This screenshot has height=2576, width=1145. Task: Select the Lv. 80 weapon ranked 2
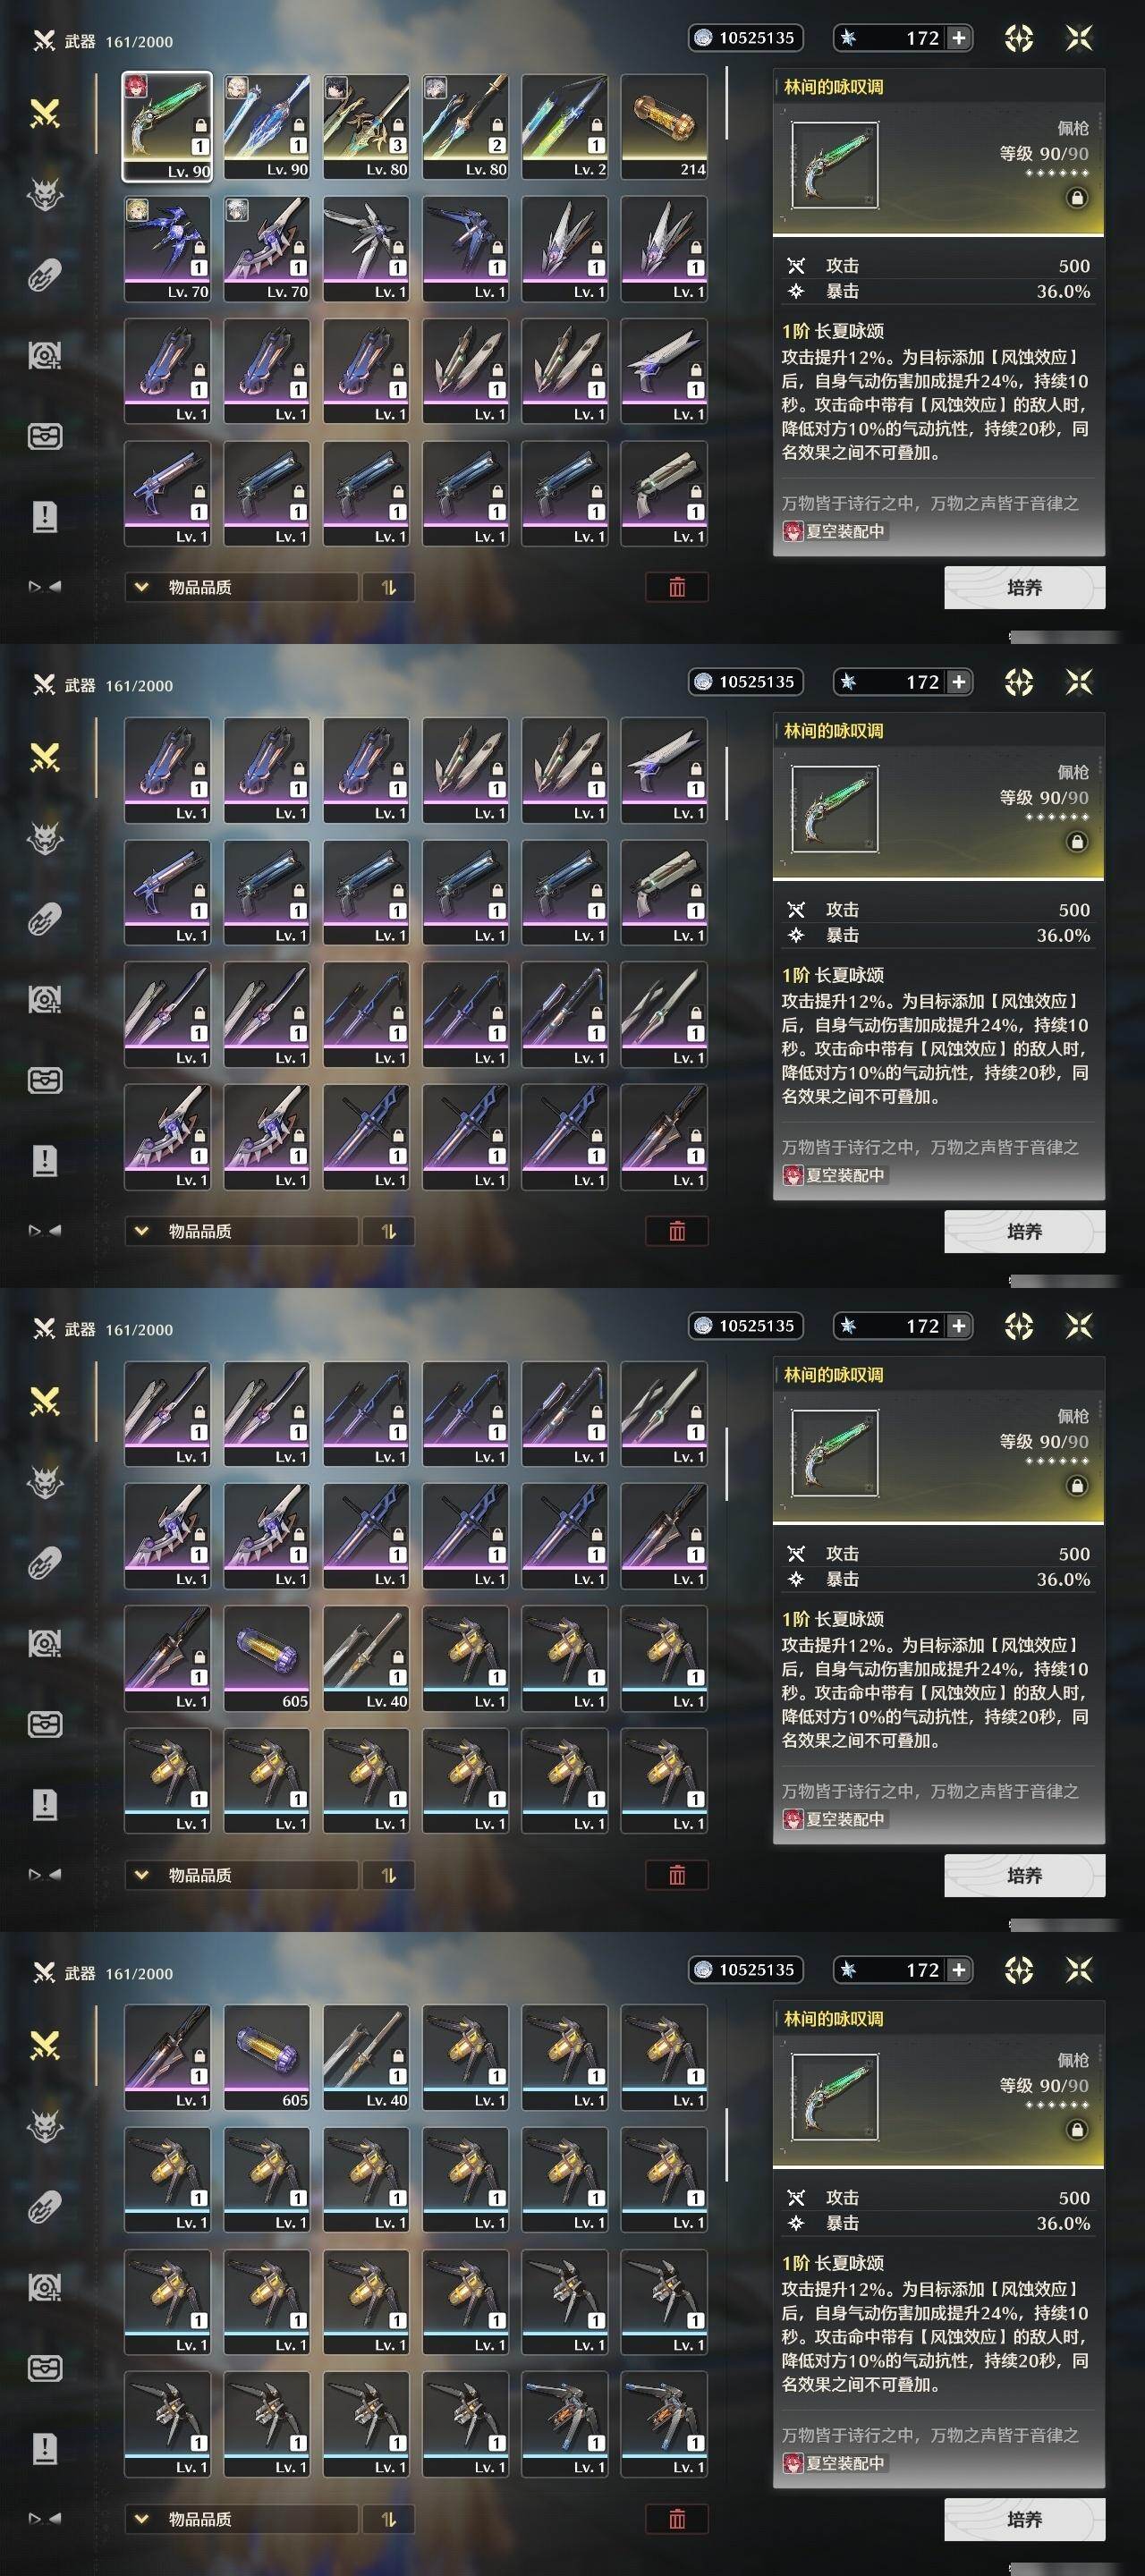[x=465, y=126]
